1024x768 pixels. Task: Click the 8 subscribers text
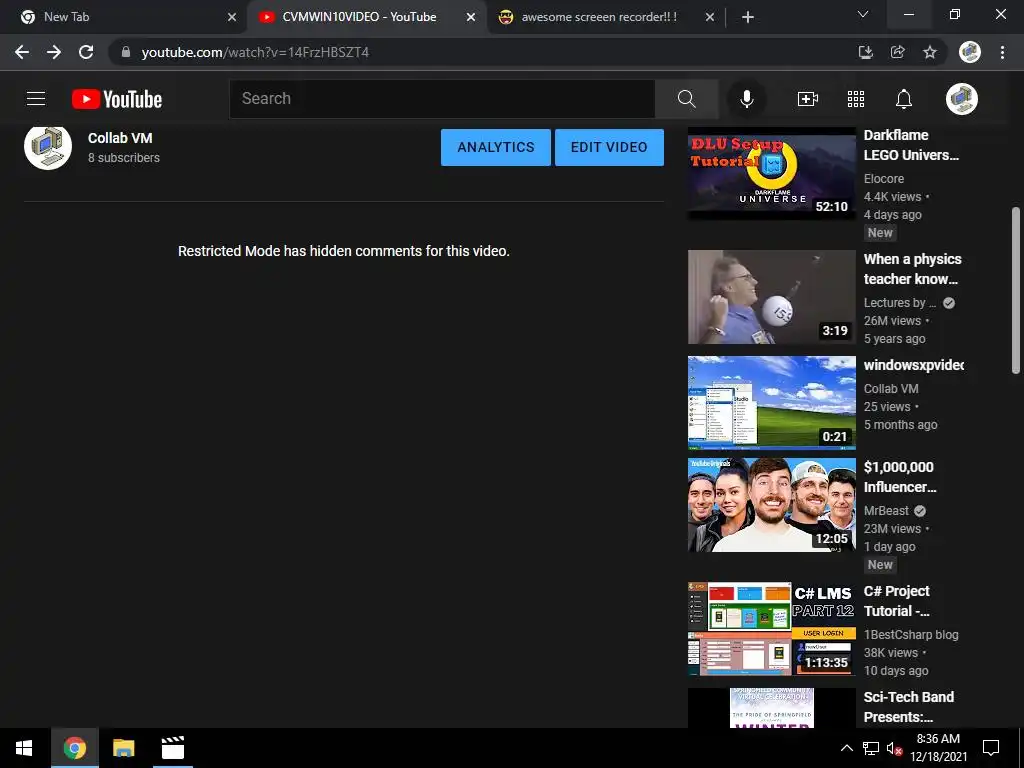coord(124,158)
